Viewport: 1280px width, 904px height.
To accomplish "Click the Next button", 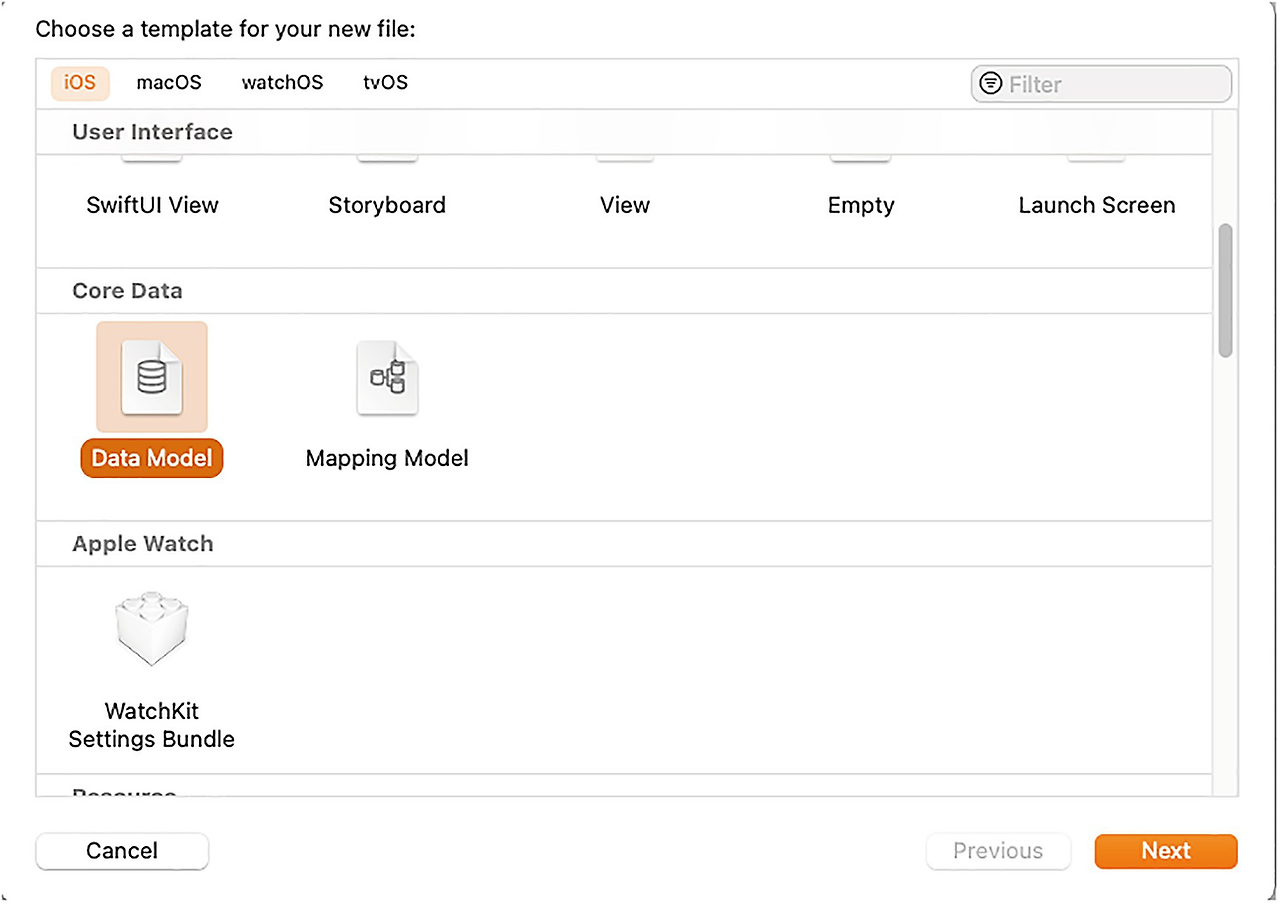I will tap(1166, 851).
